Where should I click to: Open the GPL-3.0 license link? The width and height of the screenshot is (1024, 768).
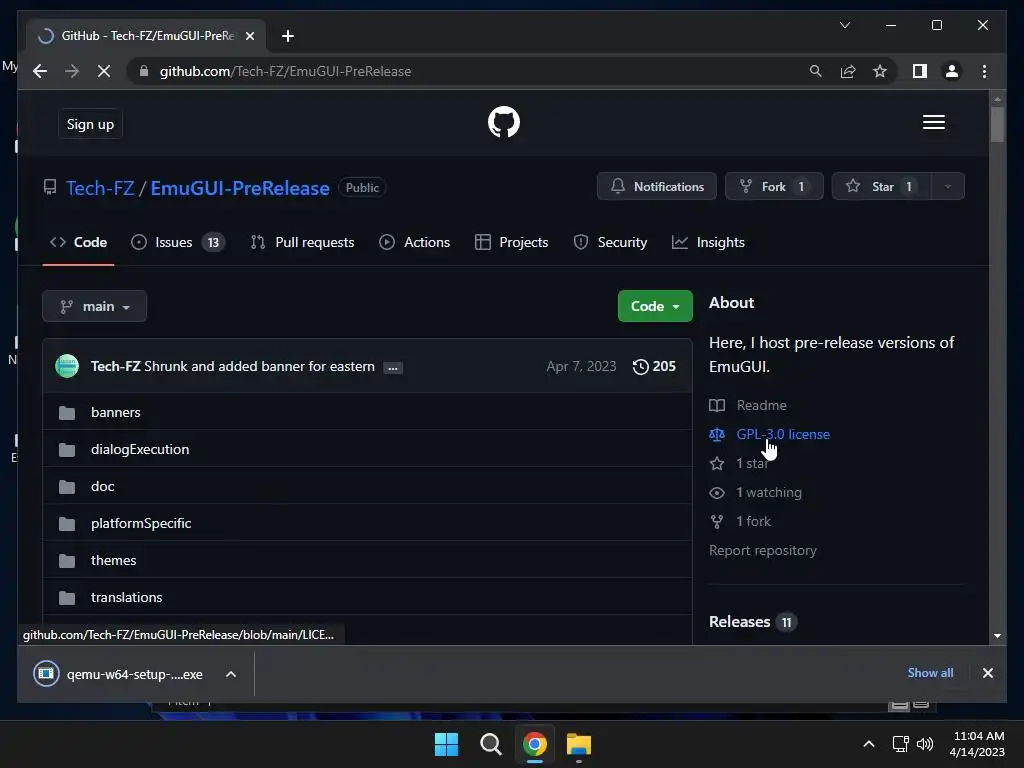point(783,434)
